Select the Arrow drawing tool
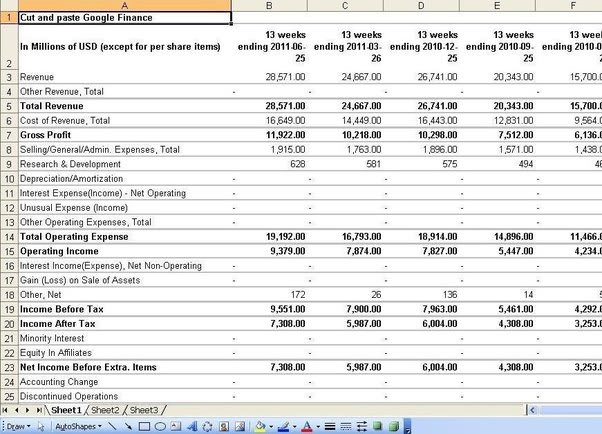Viewport: 602px width, 434px height. (128, 426)
